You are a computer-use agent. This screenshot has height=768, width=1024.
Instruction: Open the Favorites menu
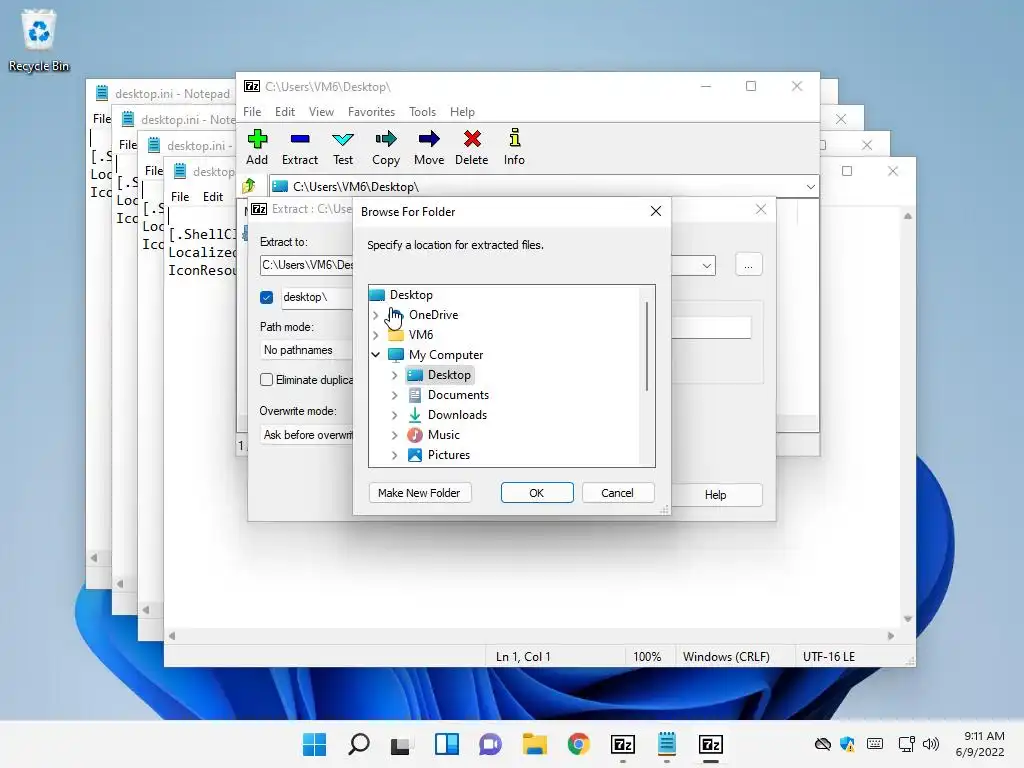tap(372, 112)
